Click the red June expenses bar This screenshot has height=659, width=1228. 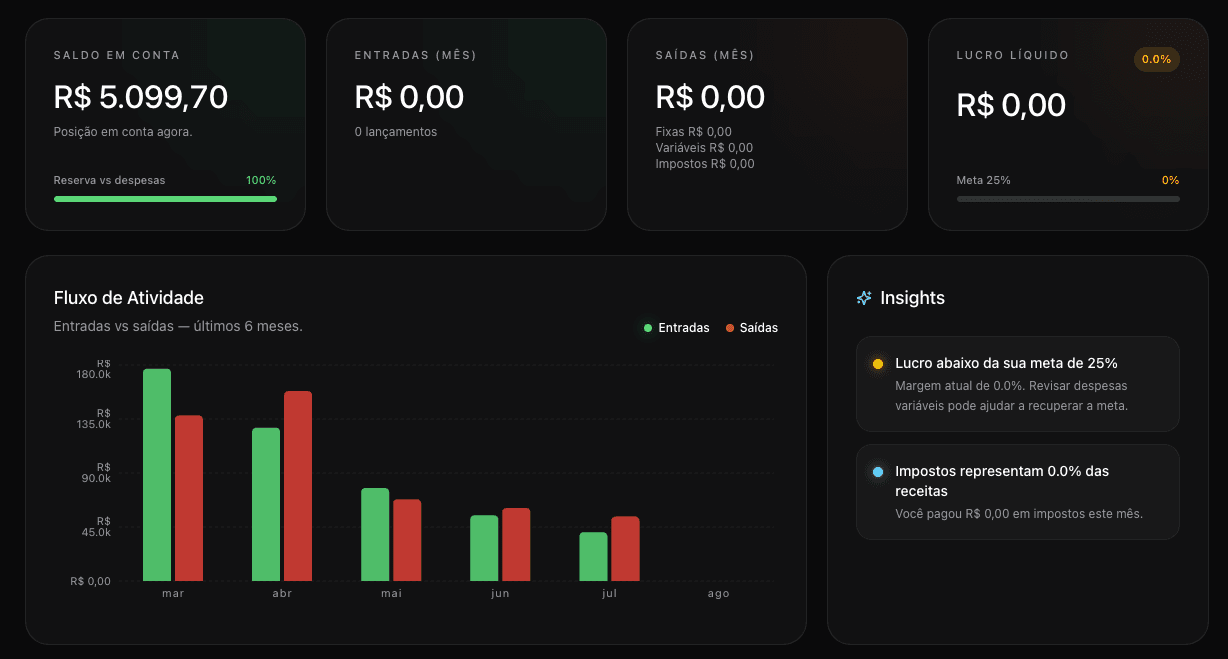(516, 544)
